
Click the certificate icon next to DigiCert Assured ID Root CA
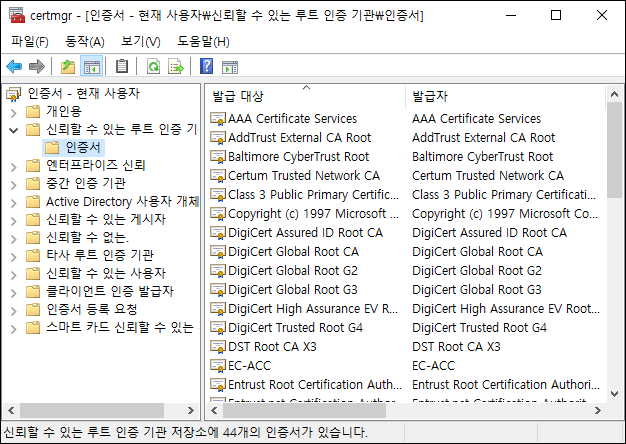coord(218,233)
